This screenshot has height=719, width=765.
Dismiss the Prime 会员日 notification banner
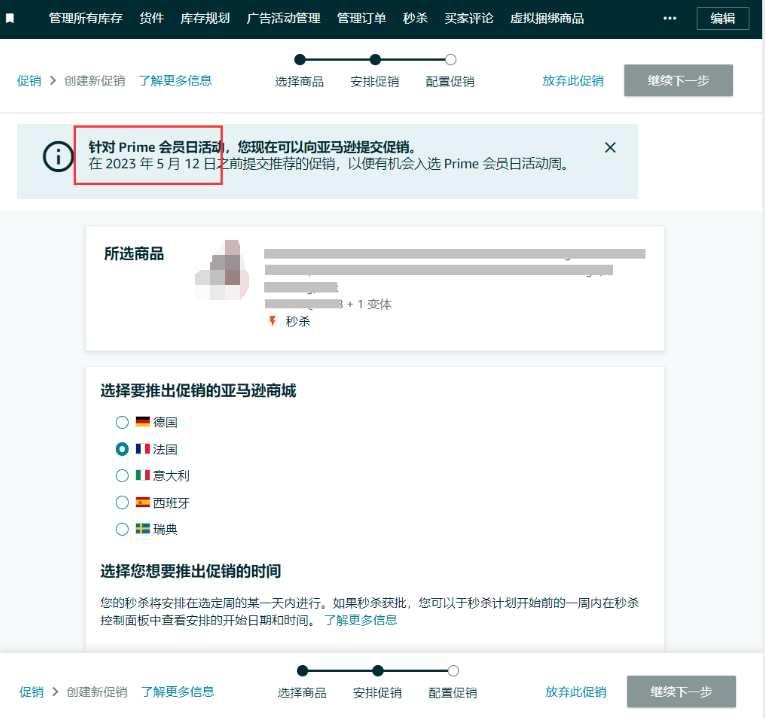click(610, 147)
